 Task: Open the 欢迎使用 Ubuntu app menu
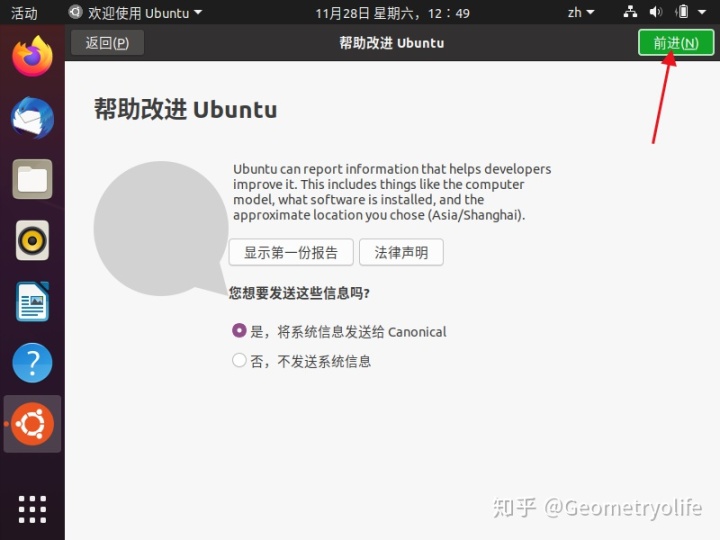[x=135, y=12]
